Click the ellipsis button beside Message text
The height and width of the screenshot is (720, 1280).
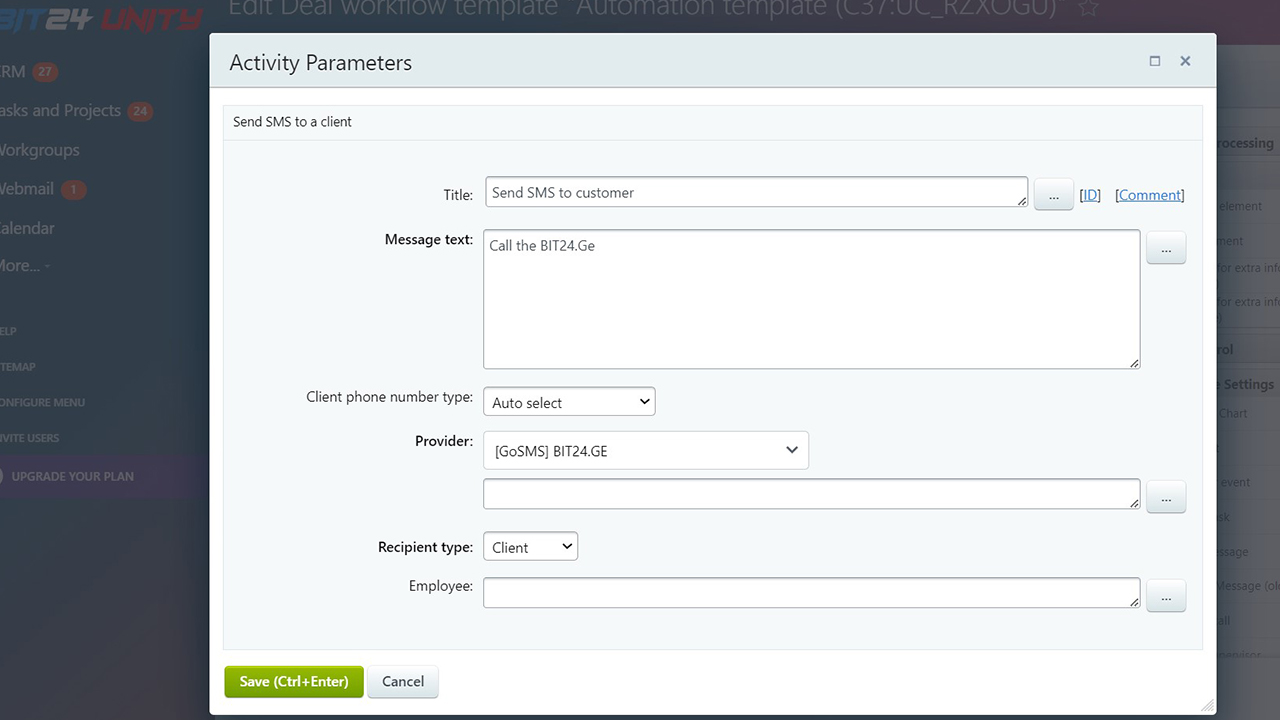point(1165,248)
